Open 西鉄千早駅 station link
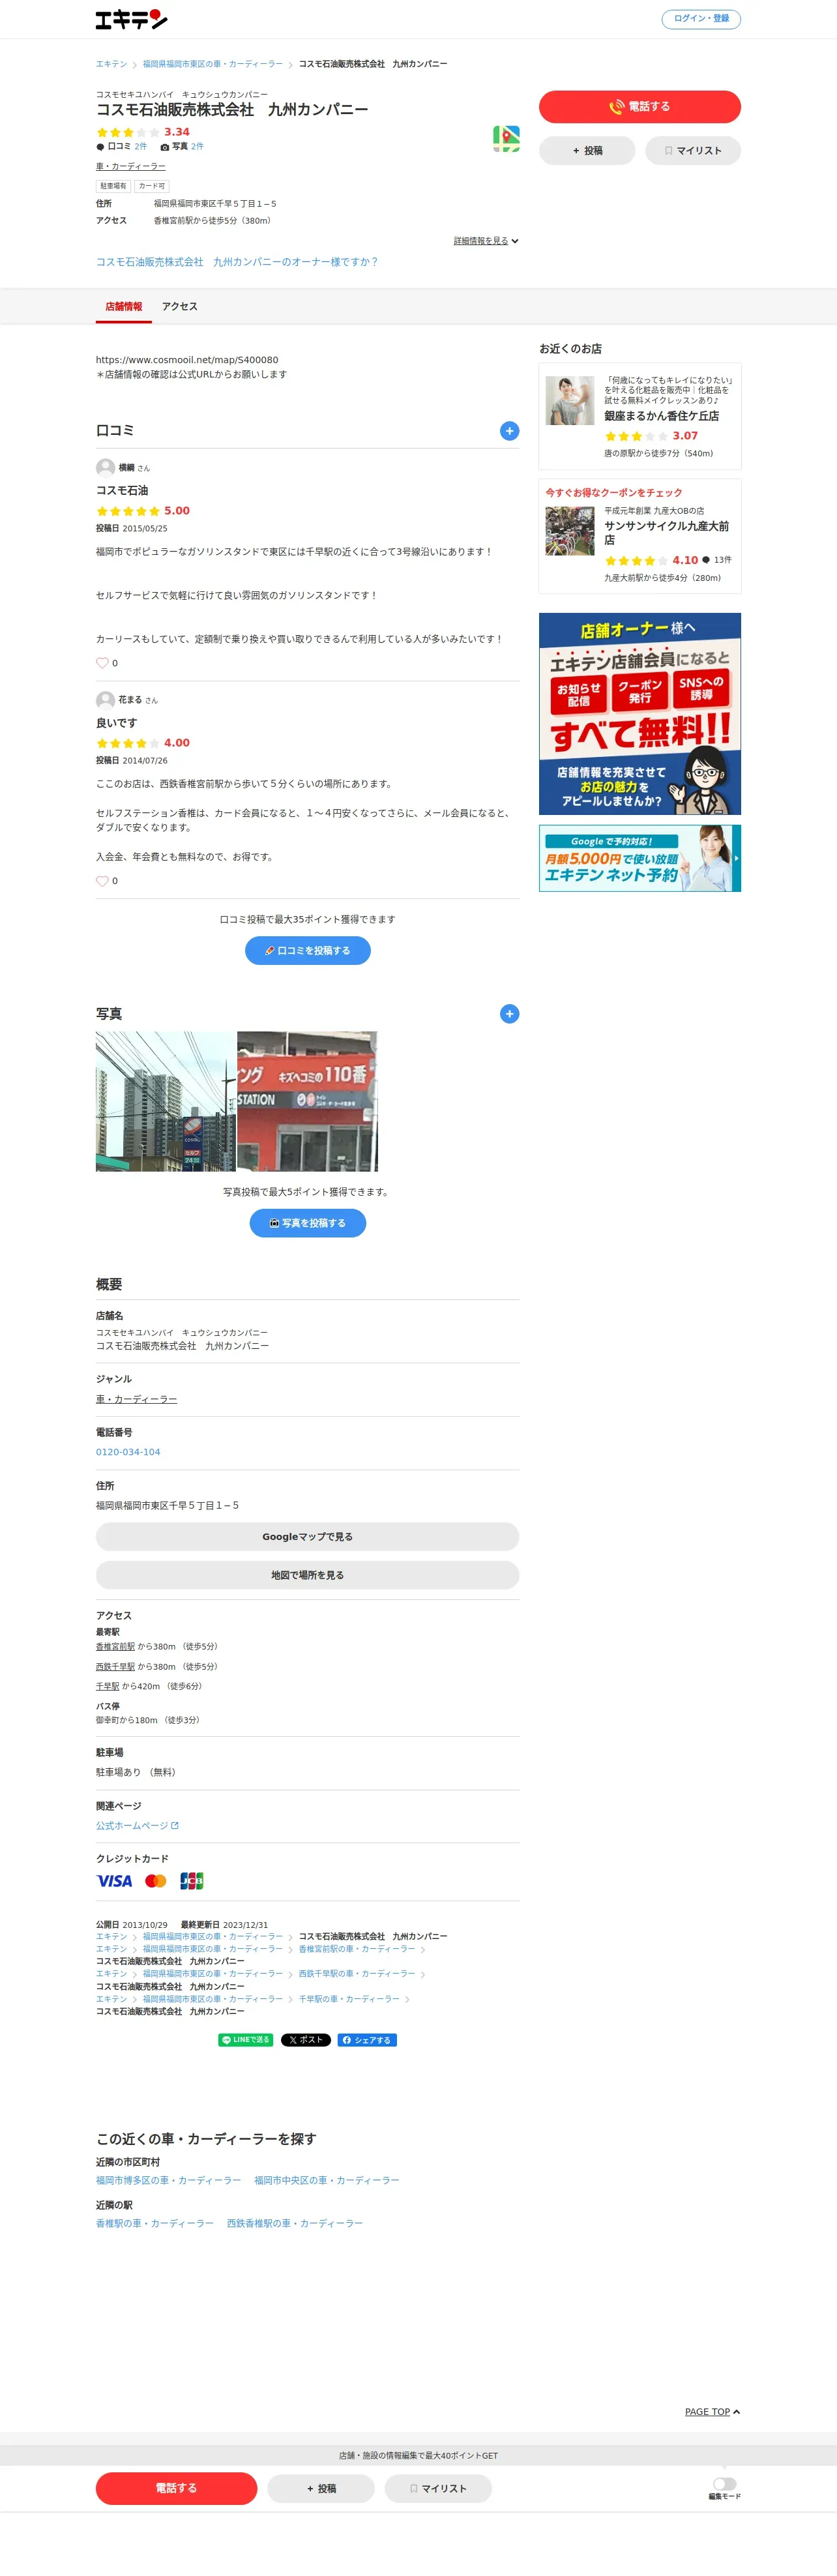The height and width of the screenshot is (2576, 837). [115, 1667]
